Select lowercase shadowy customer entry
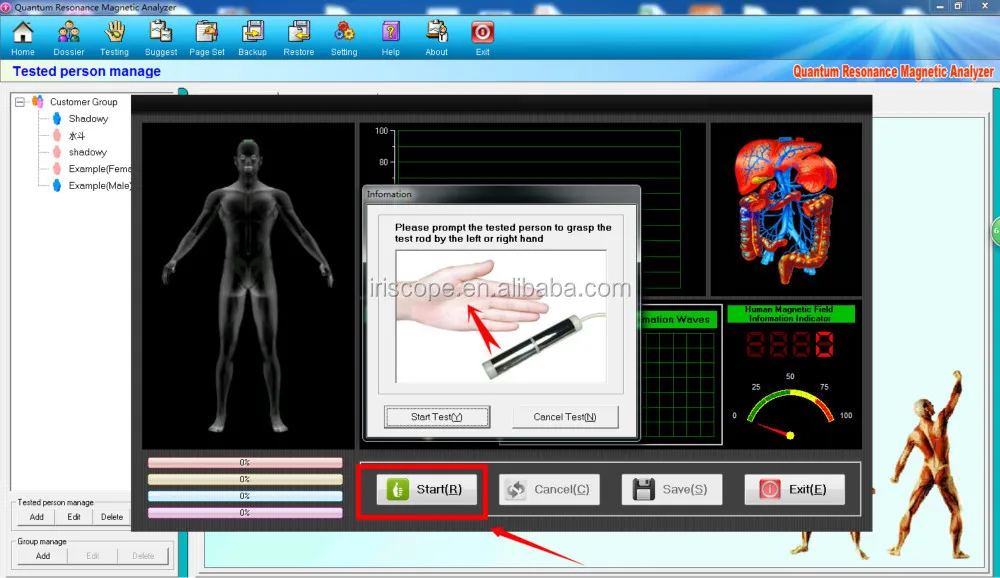The width and height of the screenshot is (1000, 578). click(x=87, y=152)
